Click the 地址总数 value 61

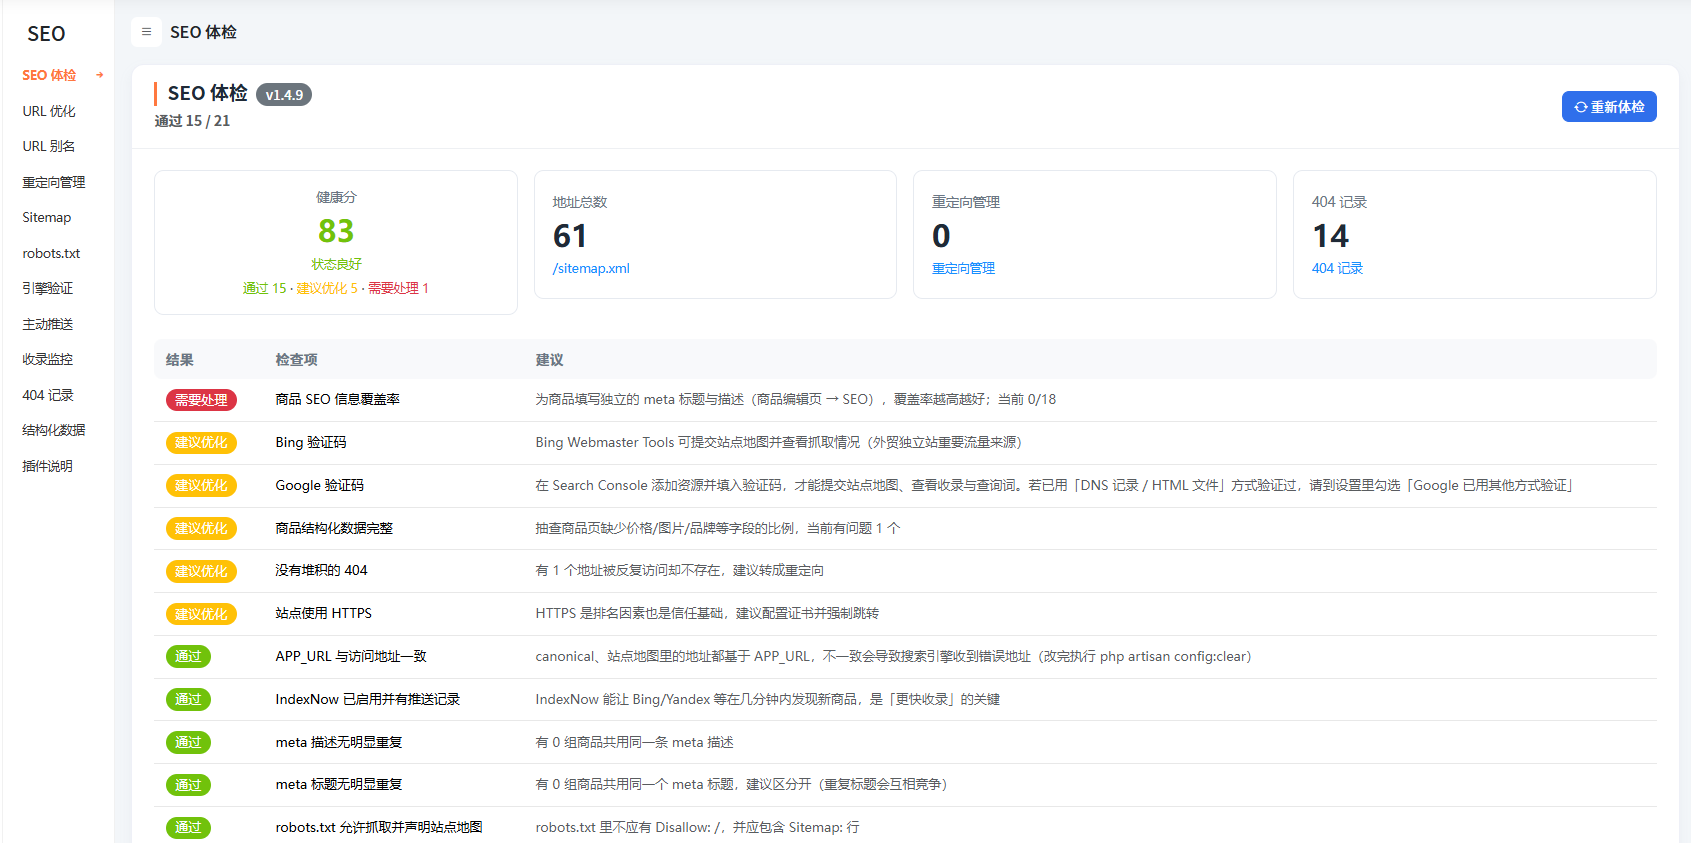pos(570,236)
